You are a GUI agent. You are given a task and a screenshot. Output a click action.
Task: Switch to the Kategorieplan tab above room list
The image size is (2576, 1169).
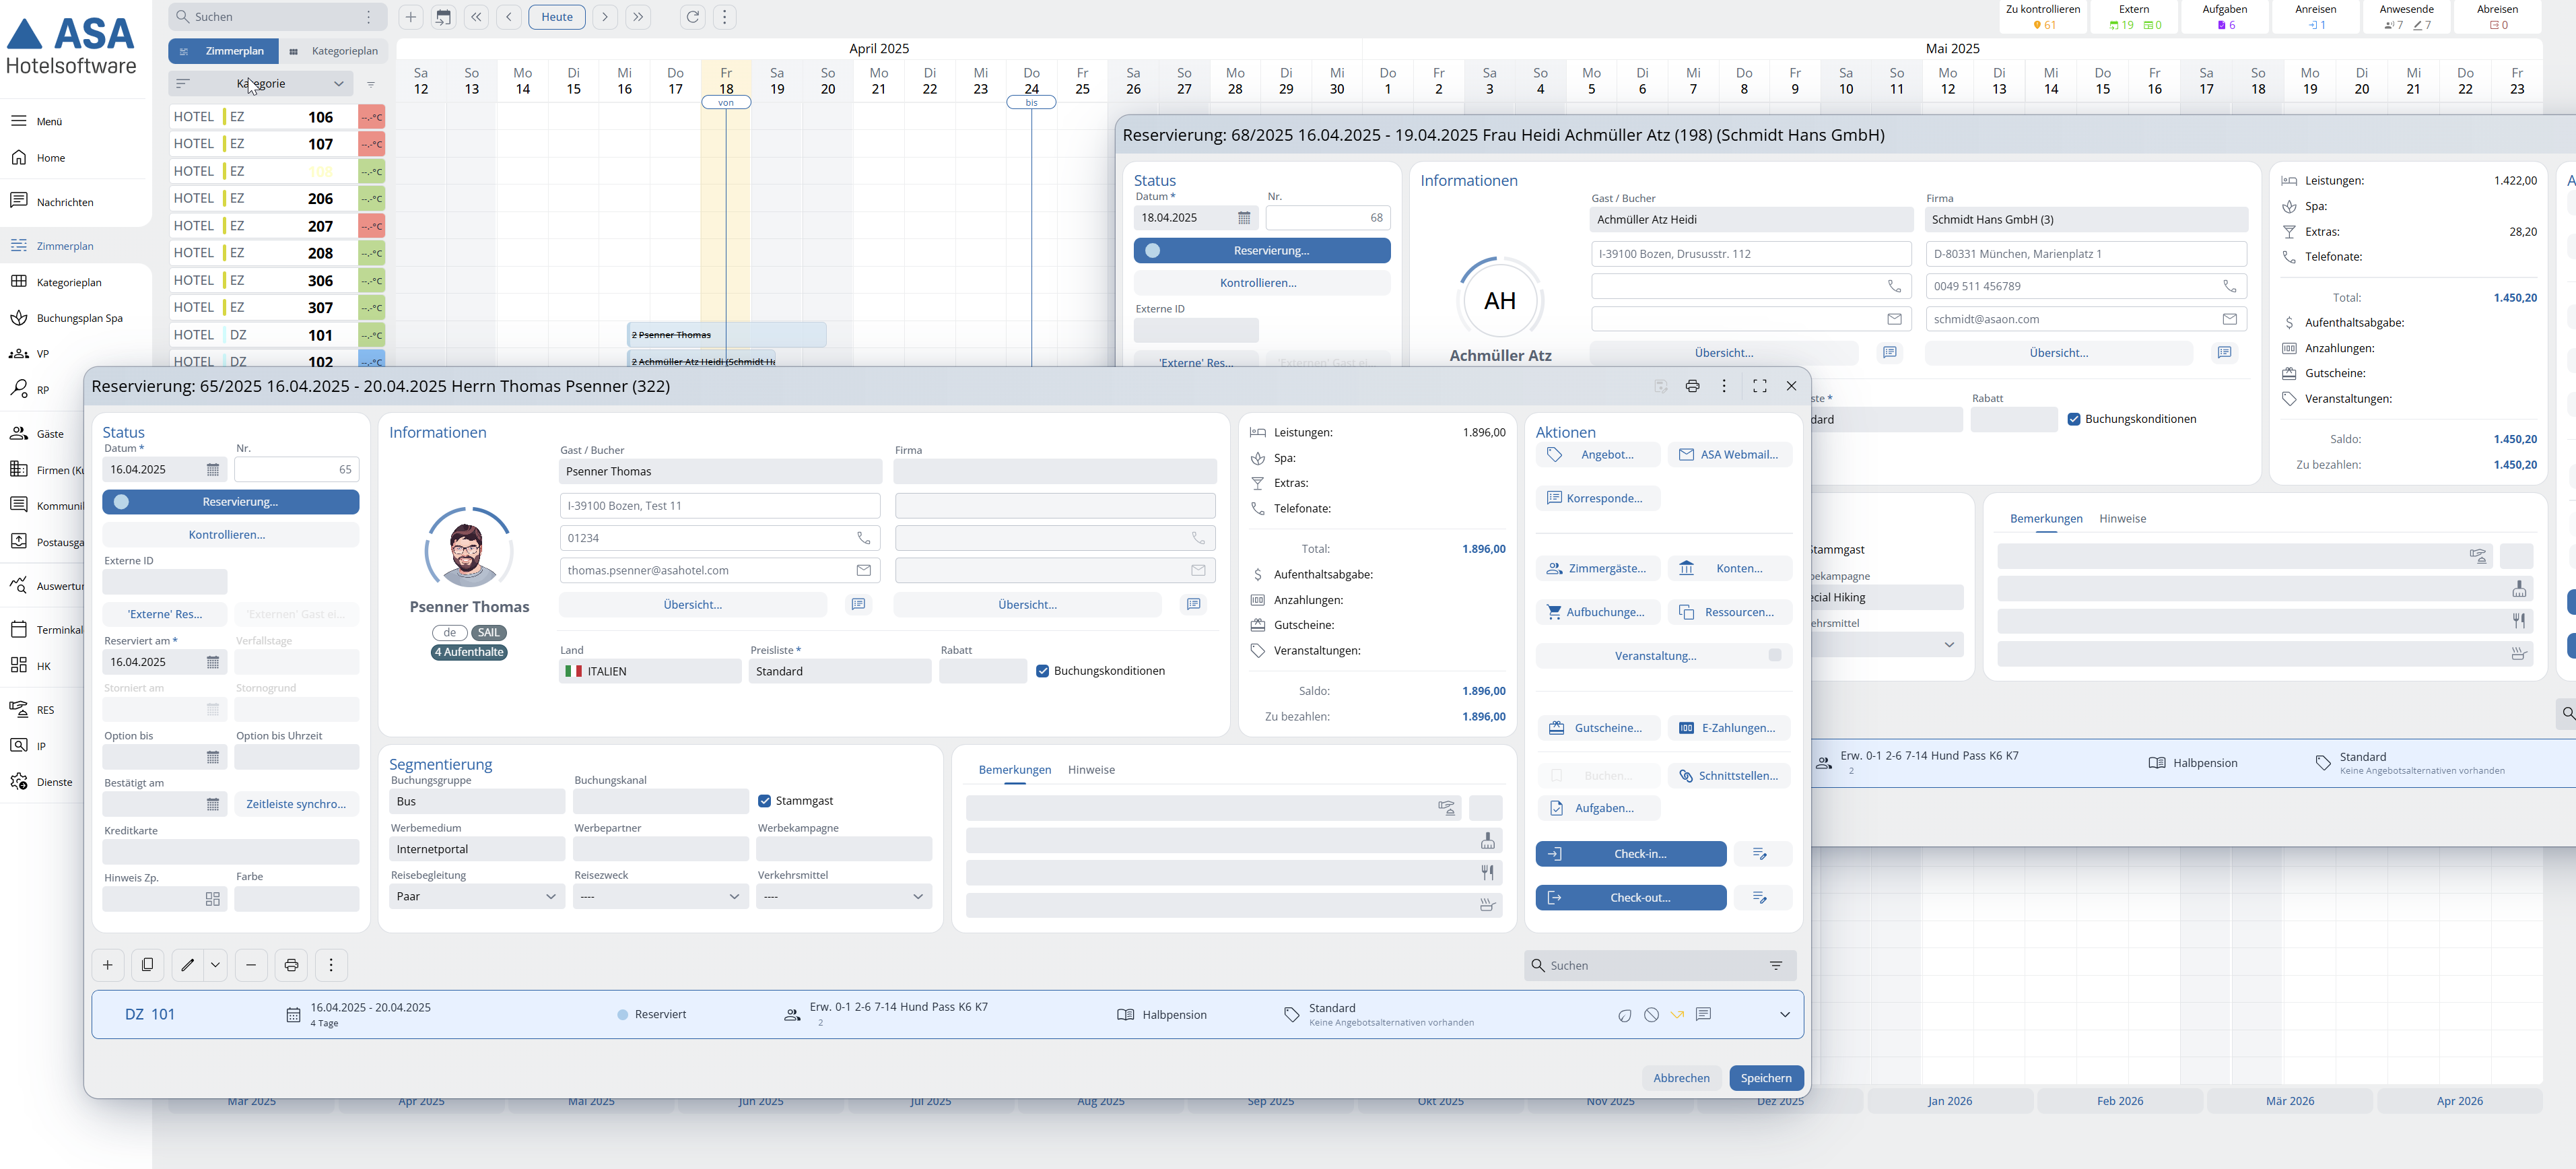click(335, 51)
